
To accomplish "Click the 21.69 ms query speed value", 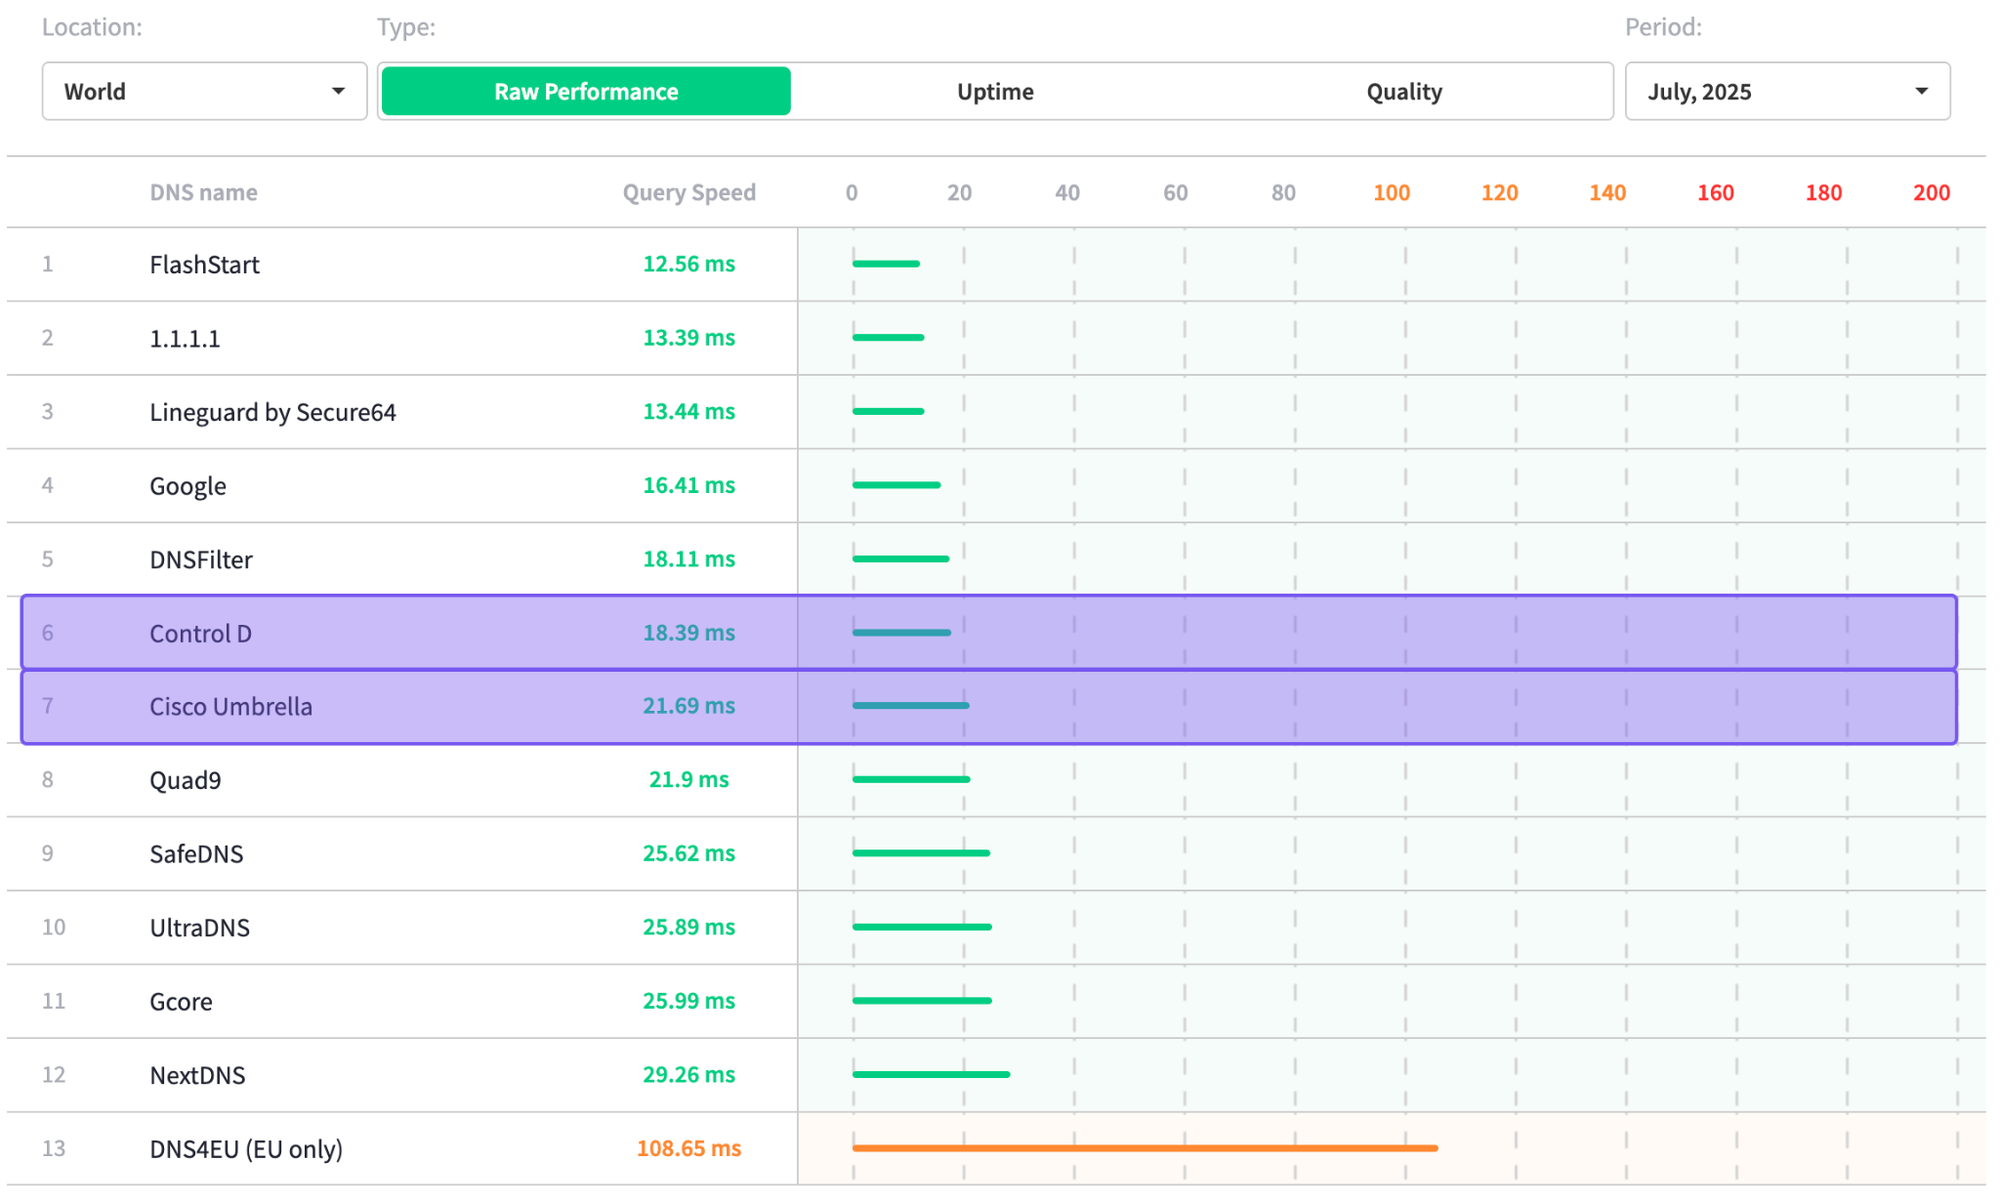I will tap(689, 705).
